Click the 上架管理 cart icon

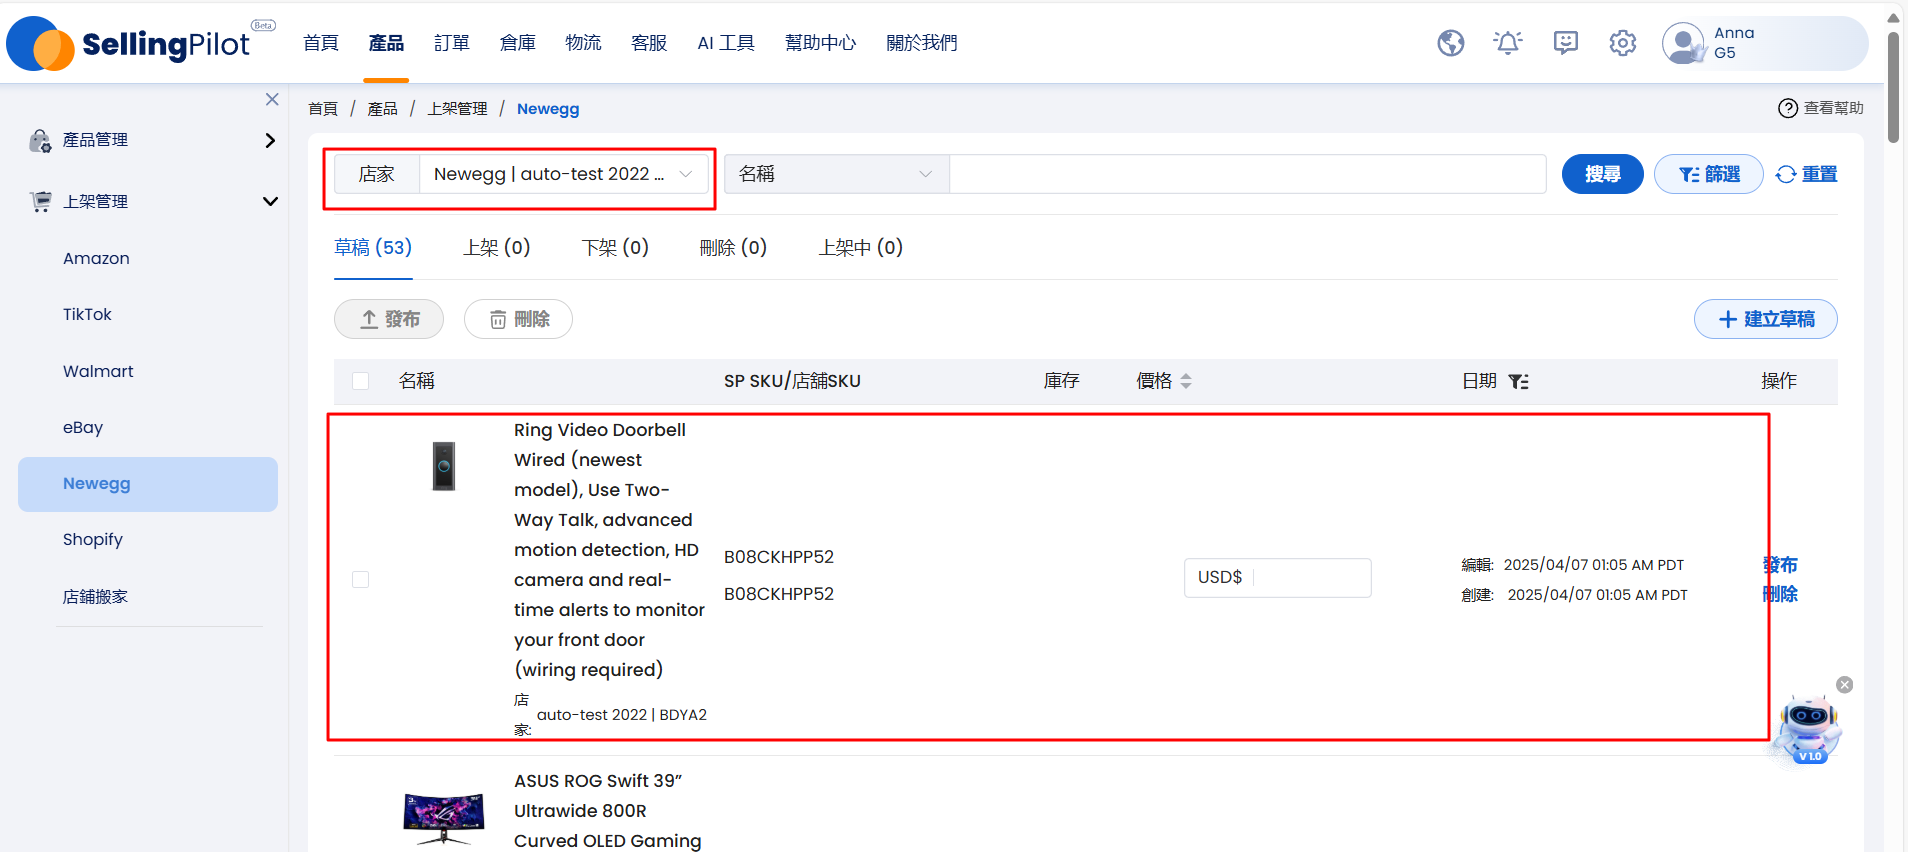pyautogui.click(x=40, y=202)
